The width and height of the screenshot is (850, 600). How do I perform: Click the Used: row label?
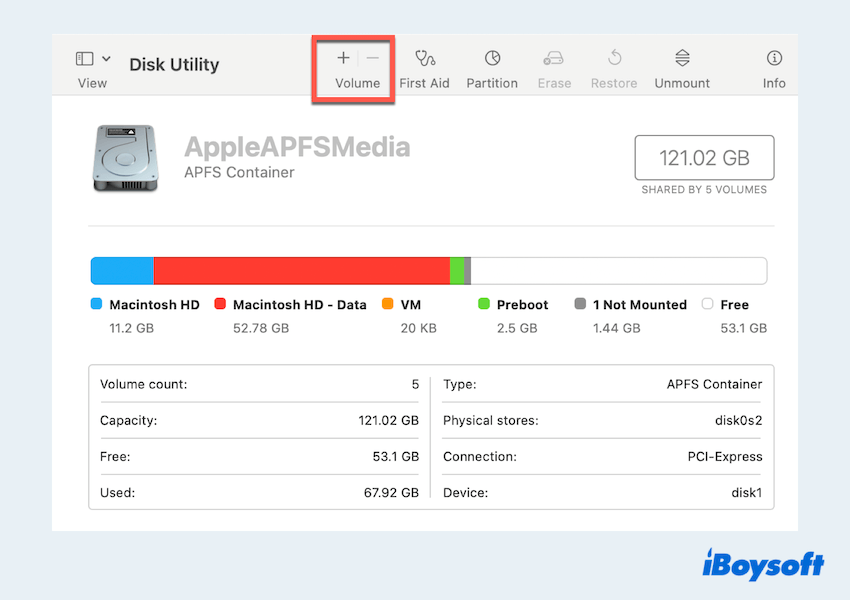118,493
